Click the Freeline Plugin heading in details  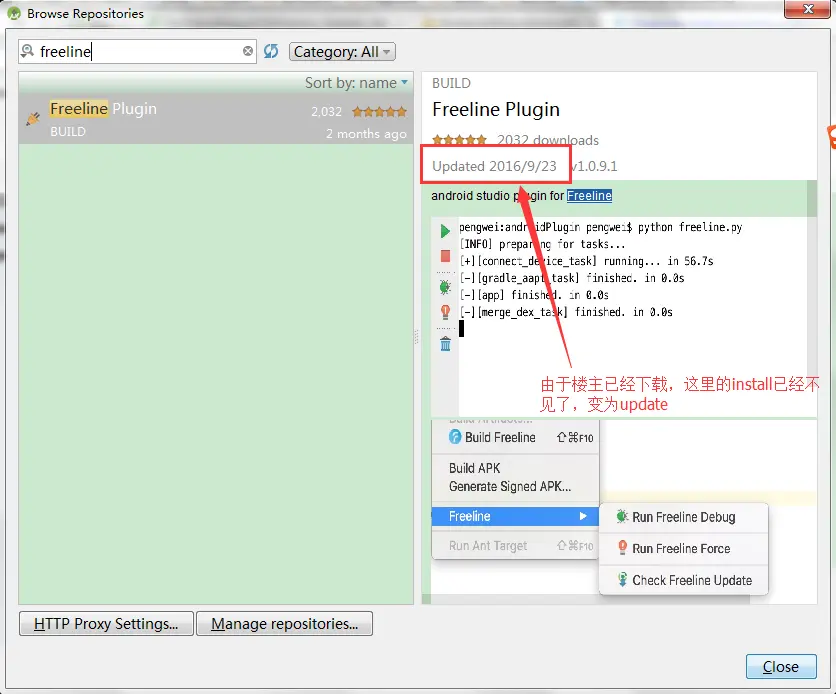[x=496, y=109]
